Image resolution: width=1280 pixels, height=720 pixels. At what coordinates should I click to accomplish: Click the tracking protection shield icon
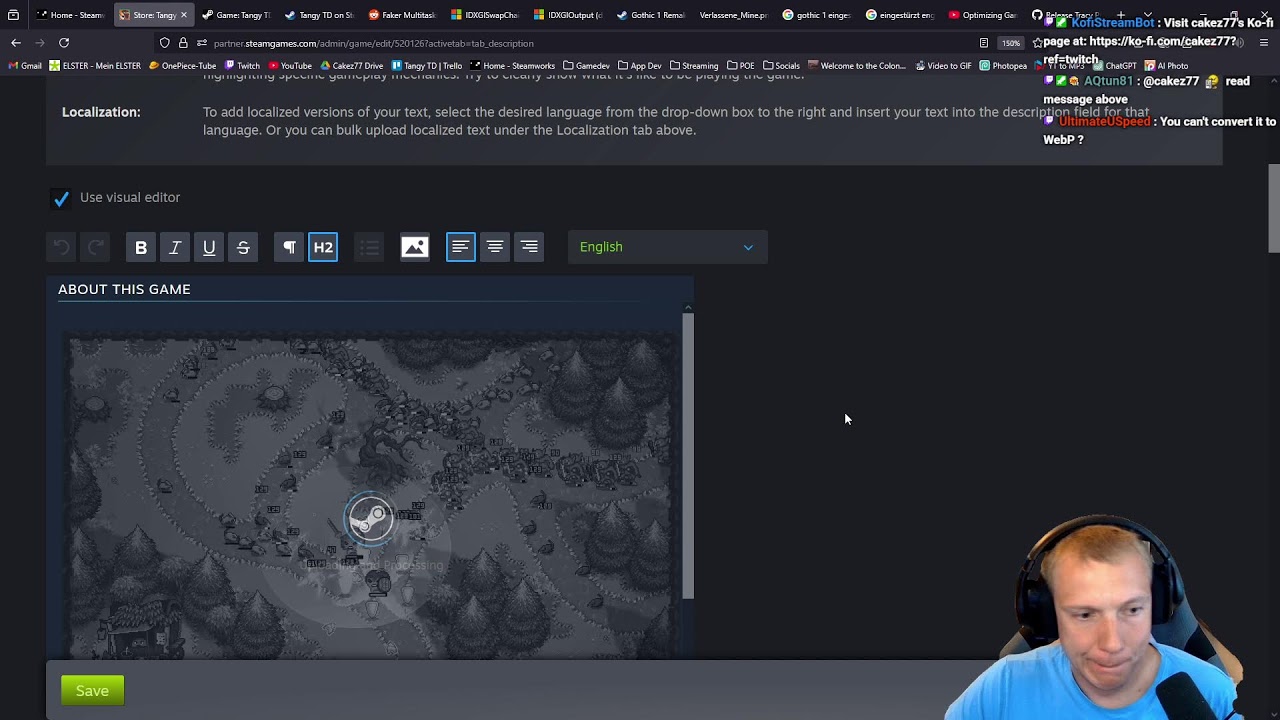tap(164, 43)
